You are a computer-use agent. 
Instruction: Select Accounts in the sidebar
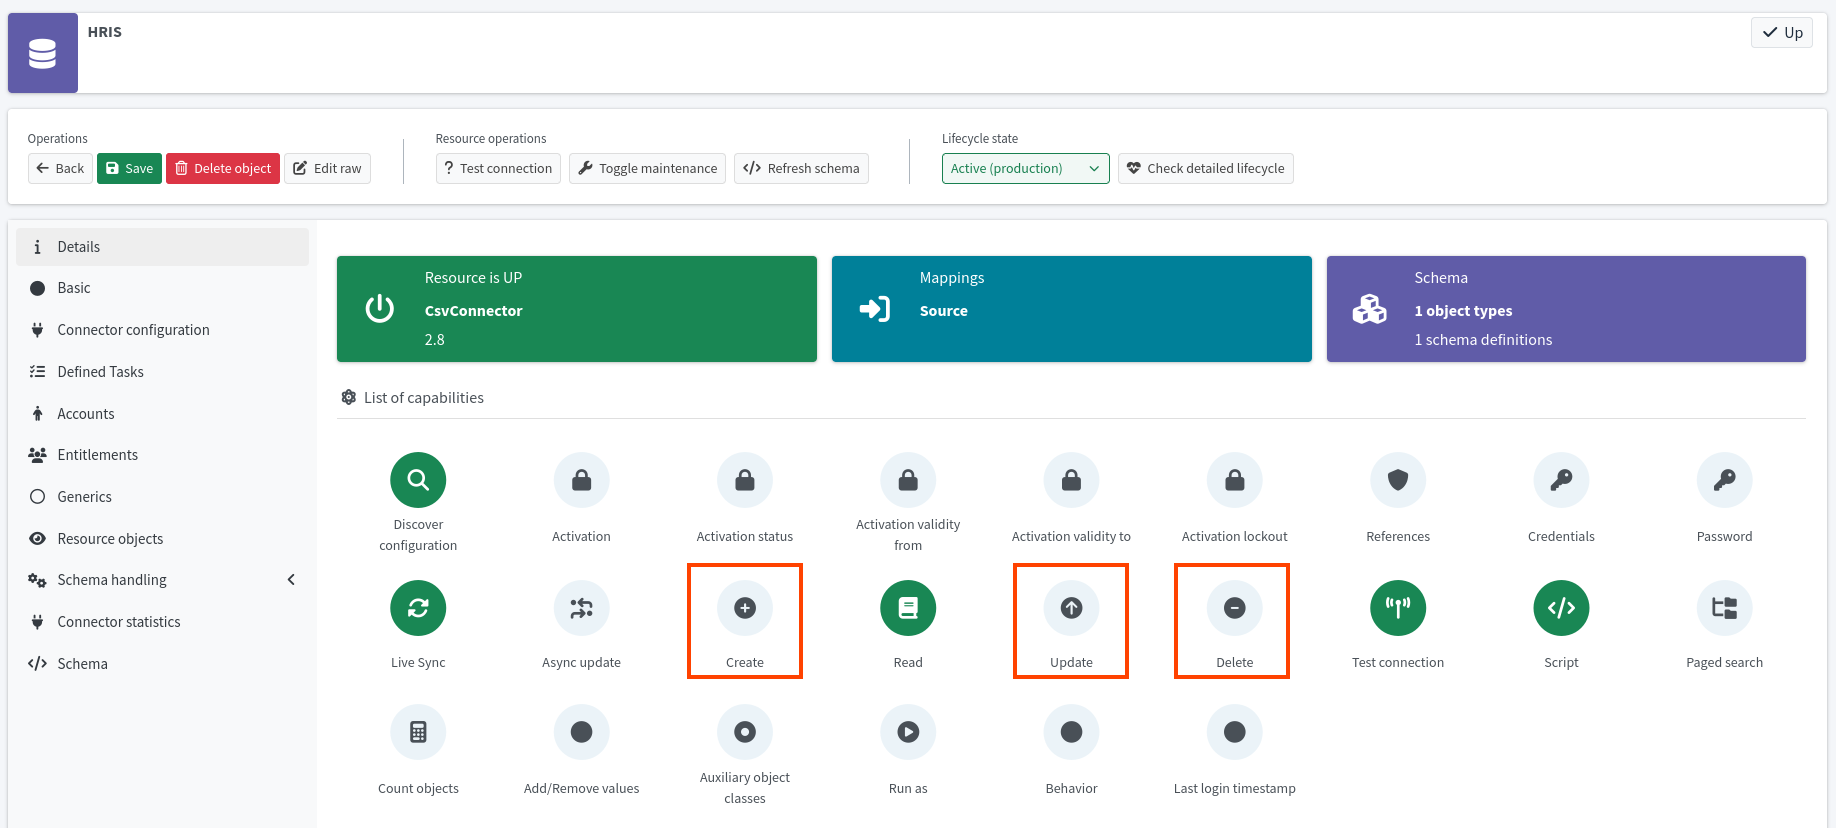coord(162,414)
